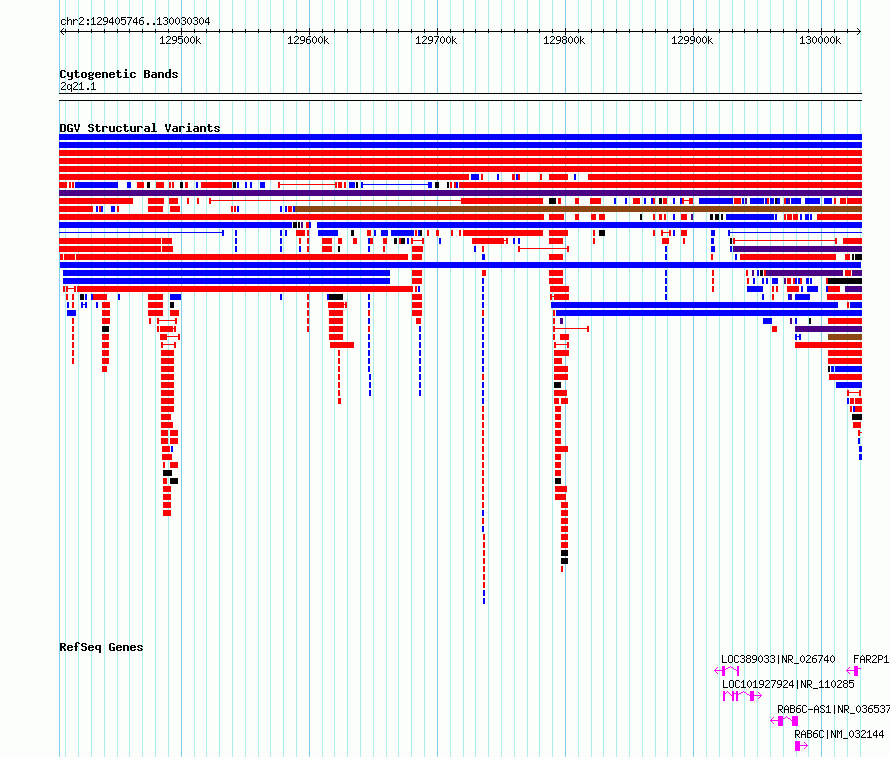
Task: Click the 129800k ruler label
Action: 564,40
